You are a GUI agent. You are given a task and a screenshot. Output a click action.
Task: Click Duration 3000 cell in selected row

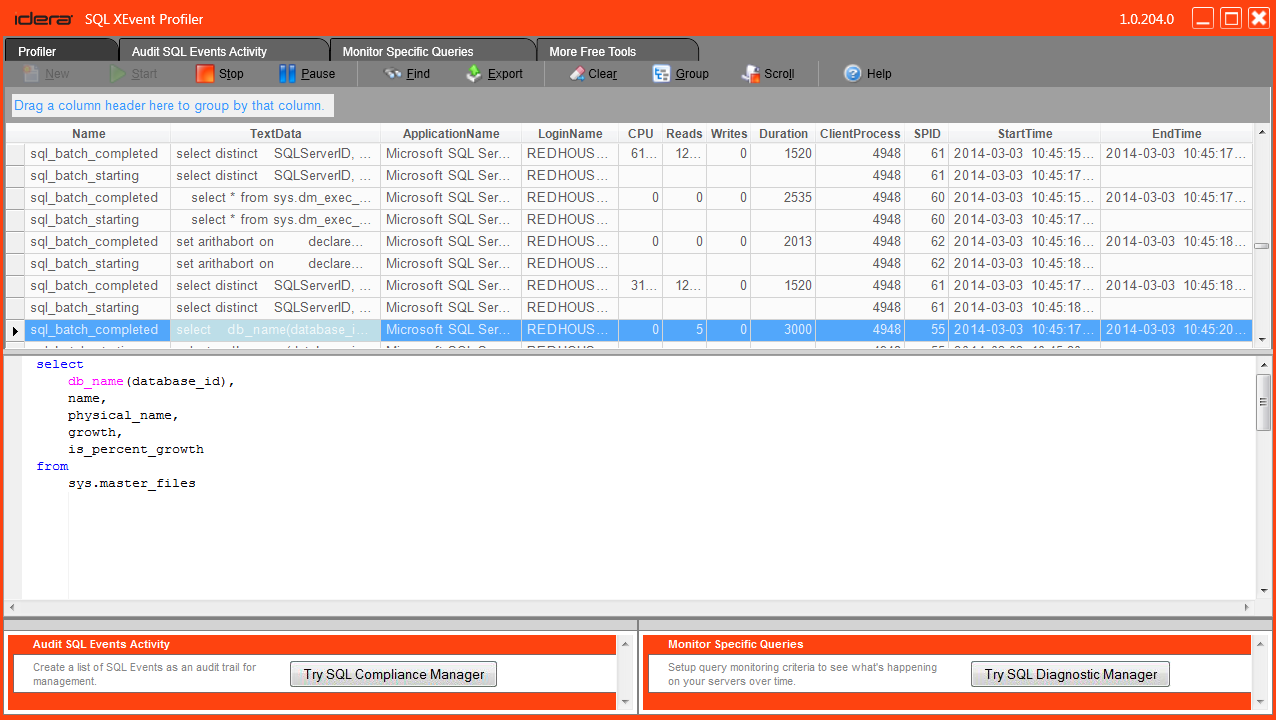783,330
